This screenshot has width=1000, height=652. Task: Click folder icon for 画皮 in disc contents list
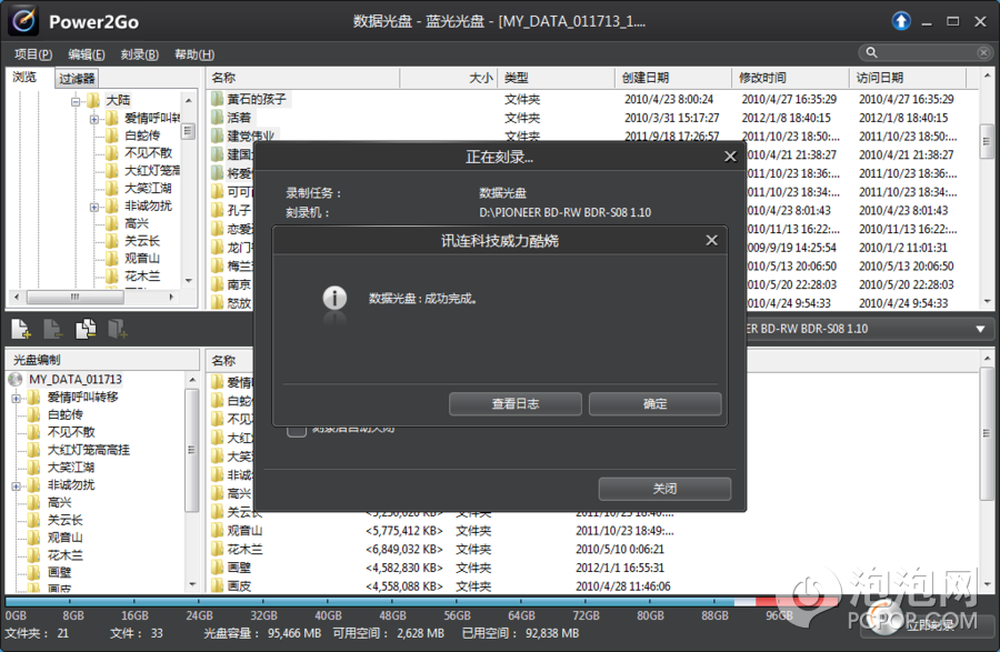(217, 586)
